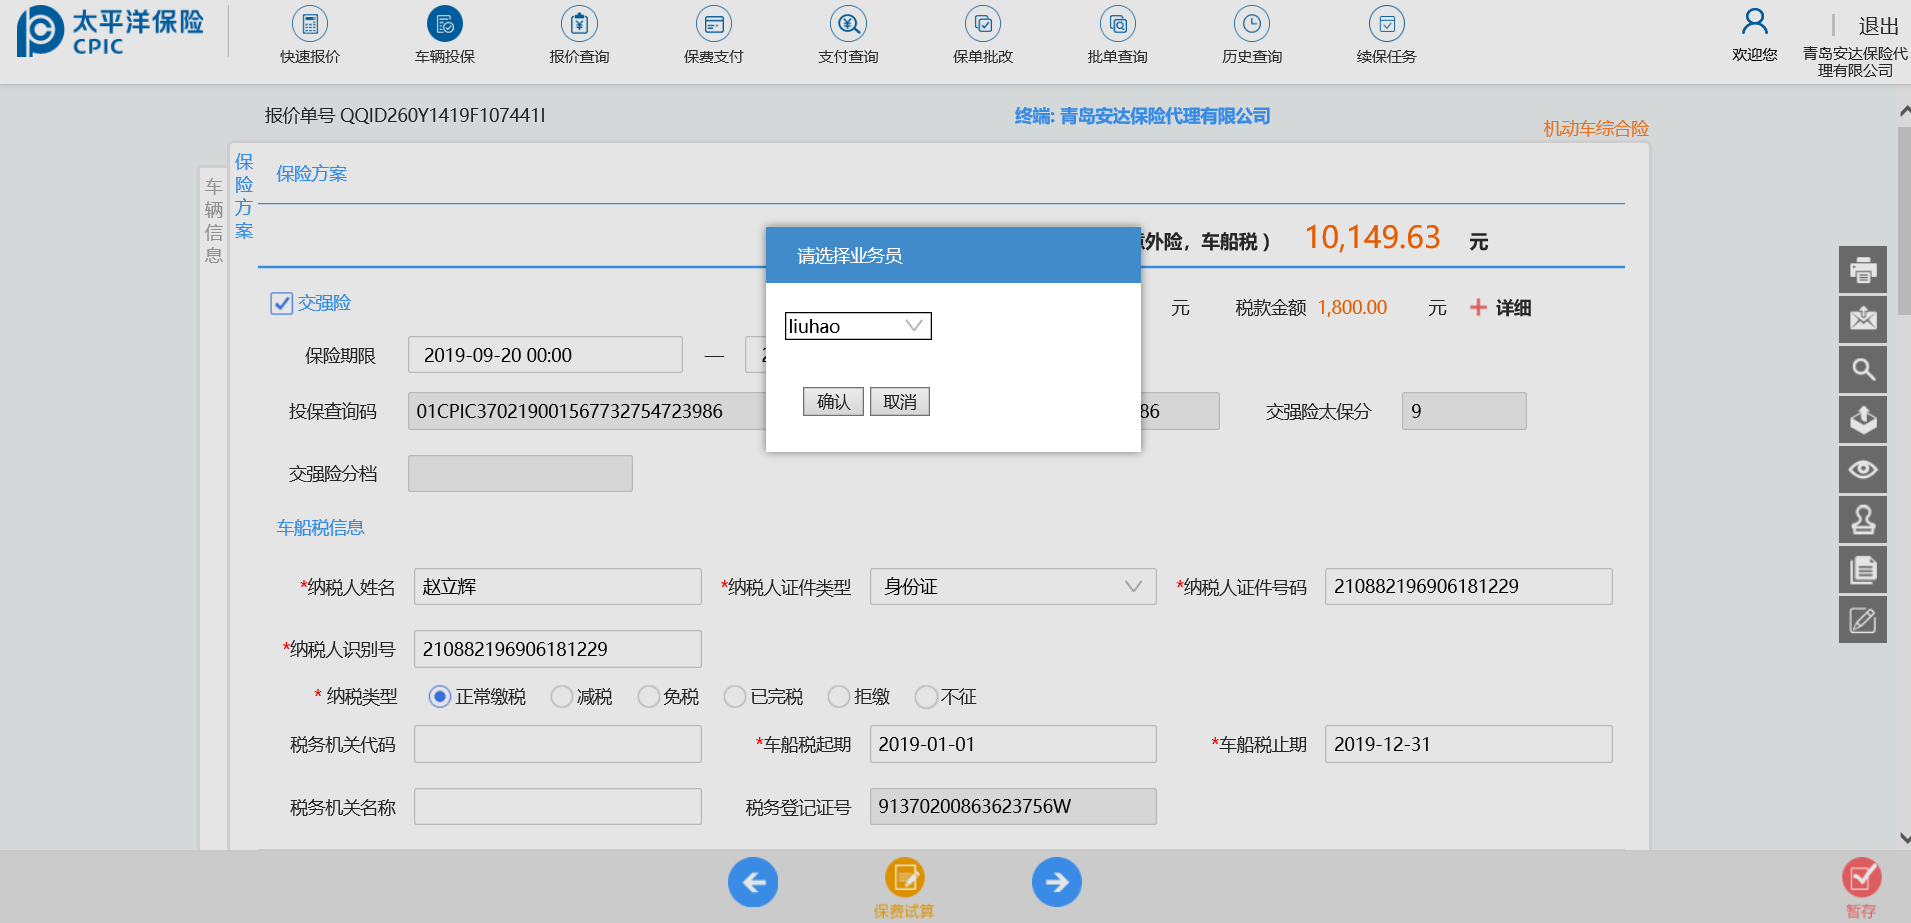
Task: Expand the 纳税人证件类型 dropdown
Action: coord(1012,587)
